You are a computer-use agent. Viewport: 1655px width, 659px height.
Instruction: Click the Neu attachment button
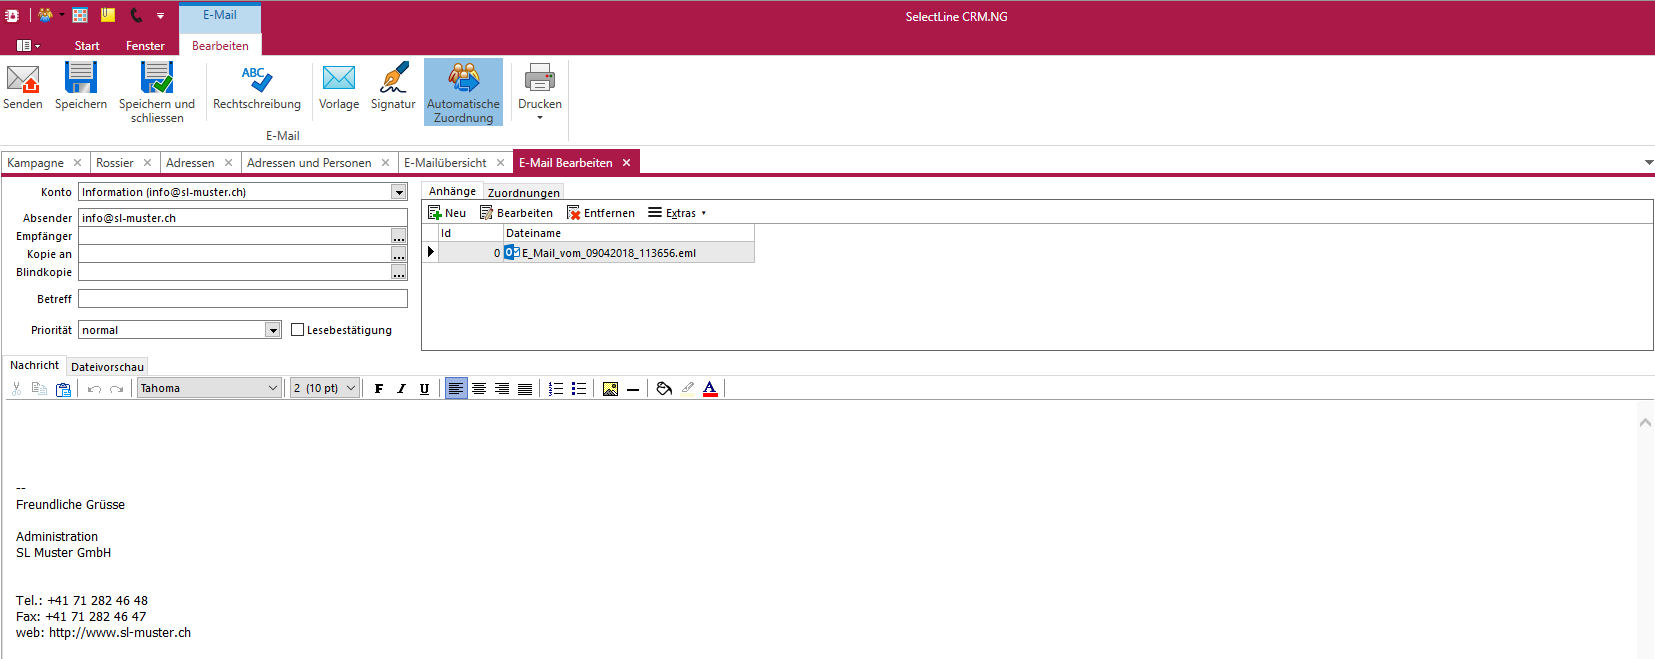(447, 213)
